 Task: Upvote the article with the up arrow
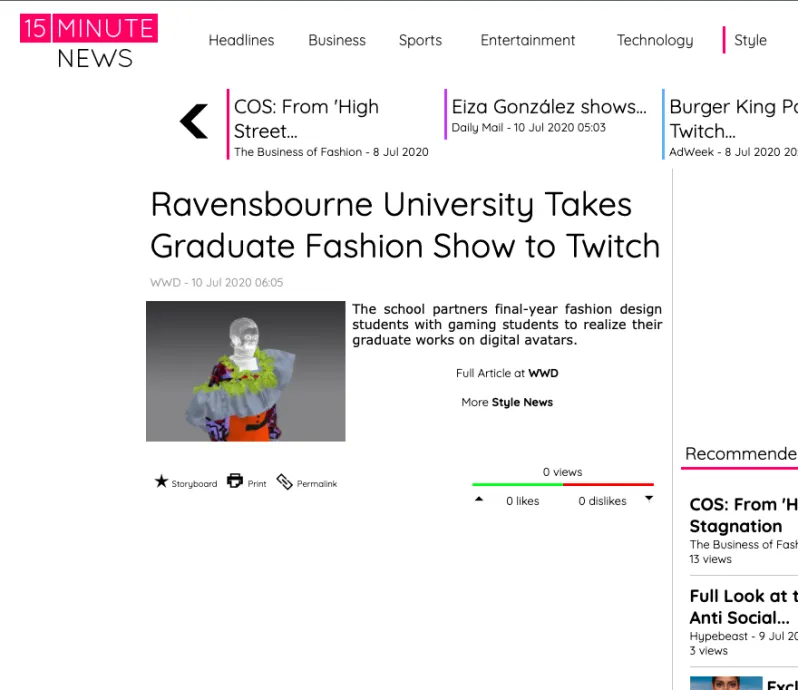click(479, 499)
